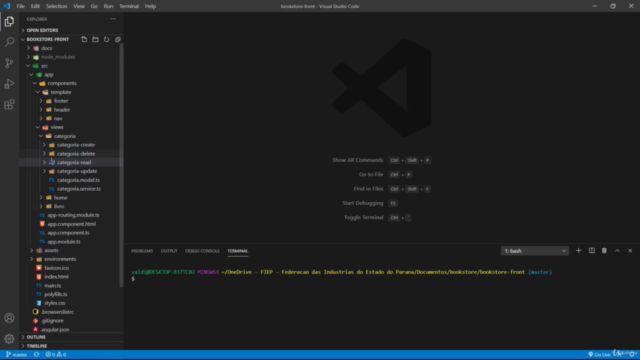Collapse the BOOKSTORE-FRONT root folder

point(48,39)
